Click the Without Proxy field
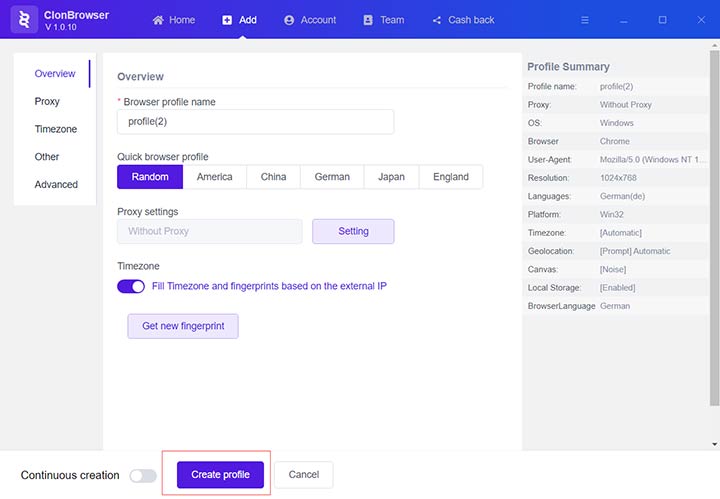The height and width of the screenshot is (499, 720). (x=209, y=231)
